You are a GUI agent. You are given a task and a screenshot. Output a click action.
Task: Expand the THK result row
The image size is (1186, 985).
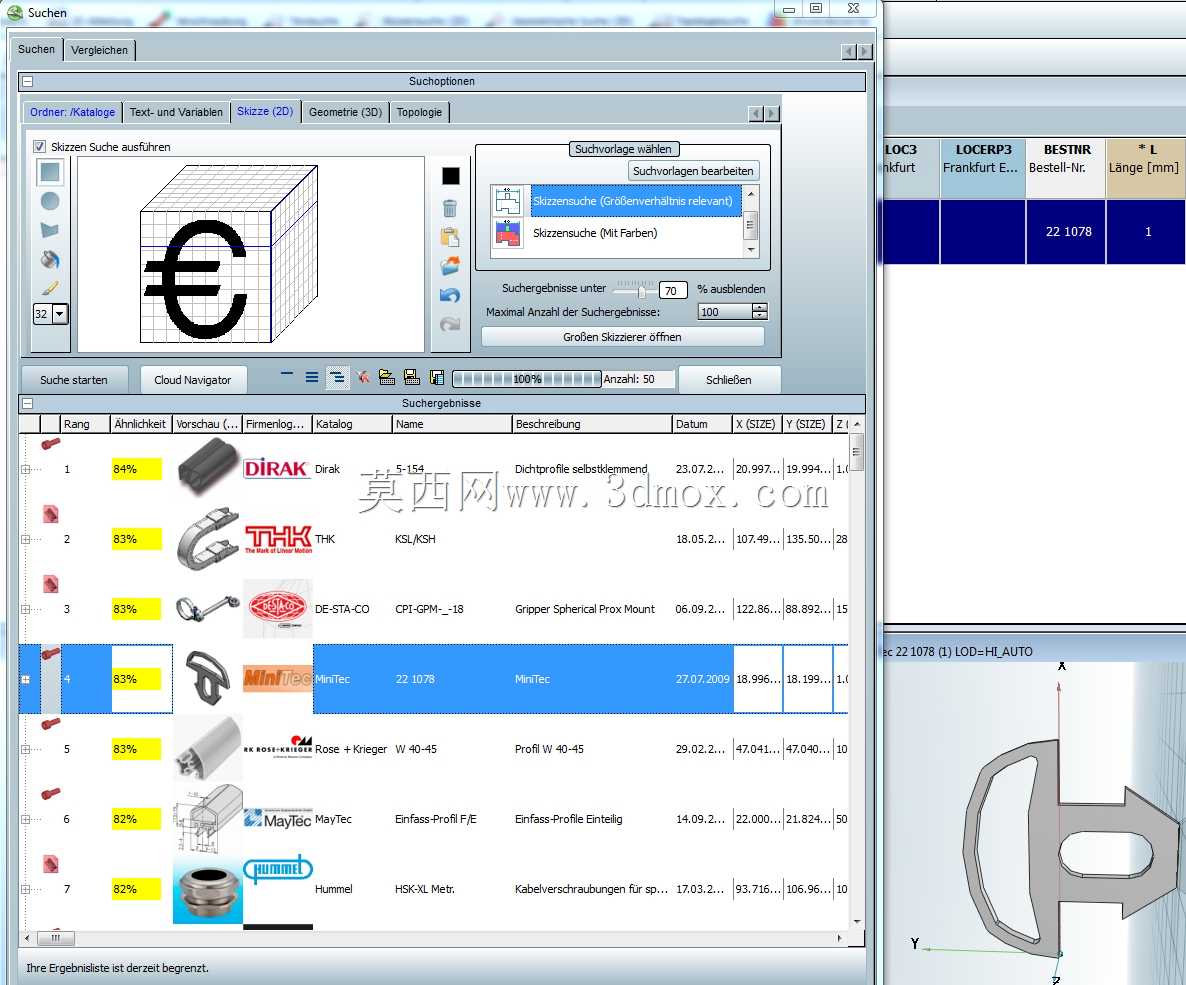pos(25,539)
